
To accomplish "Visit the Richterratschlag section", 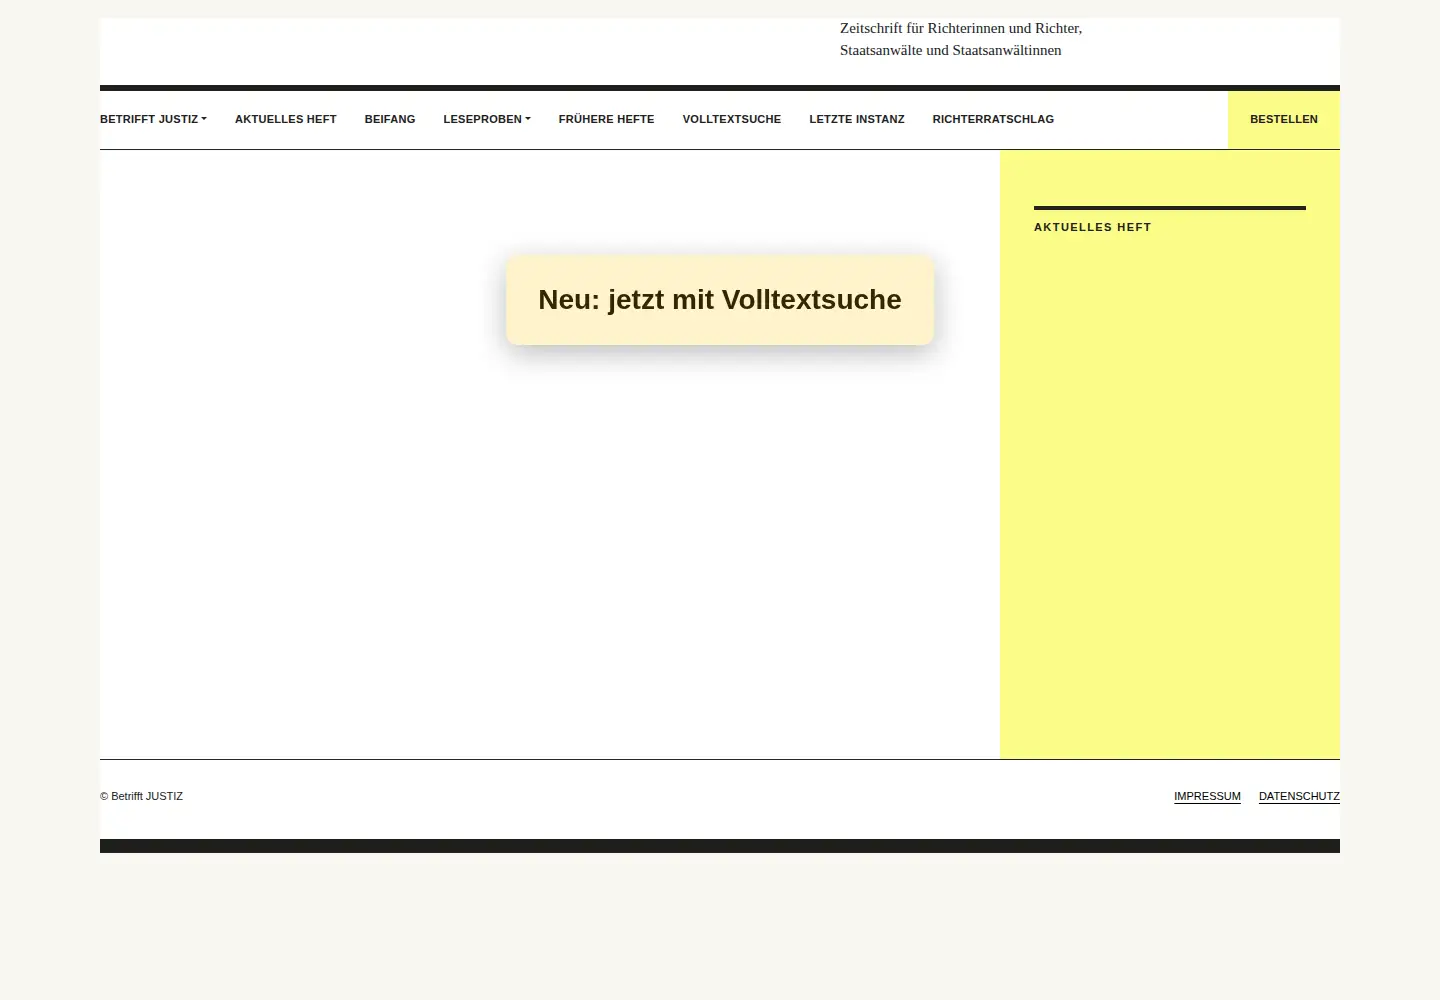I will (993, 119).
